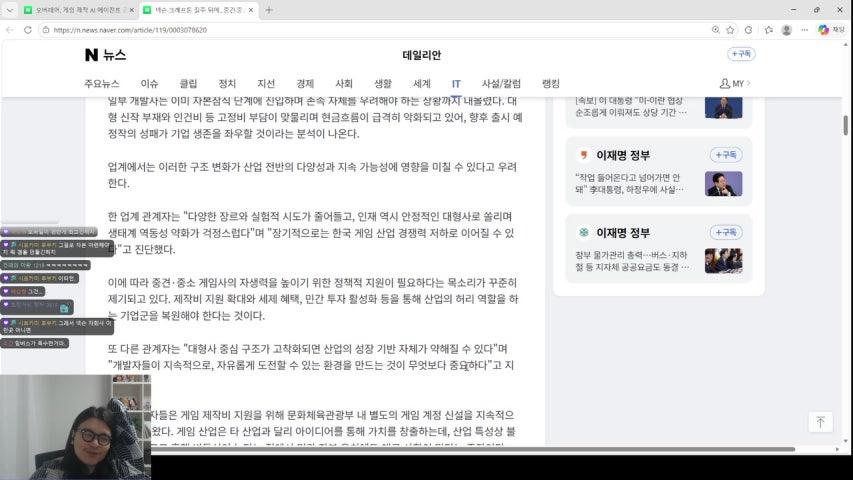Click the scroll-down arrow of the scrollbar
Viewport: 853px width, 480px height.
tap(845, 441)
